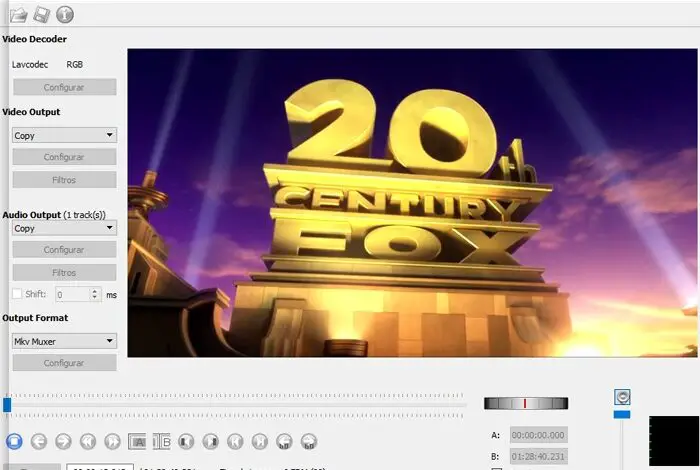
Task: Adjust the blue volume slider handle
Action: point(622,415)
